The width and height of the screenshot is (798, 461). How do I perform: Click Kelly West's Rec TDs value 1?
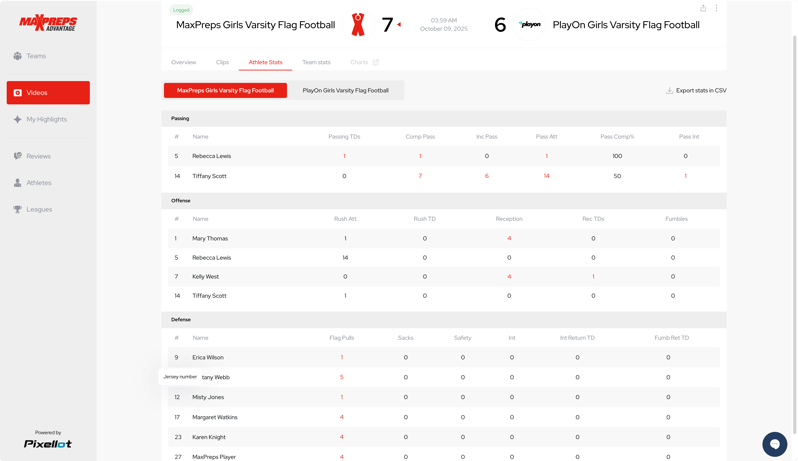593,277
